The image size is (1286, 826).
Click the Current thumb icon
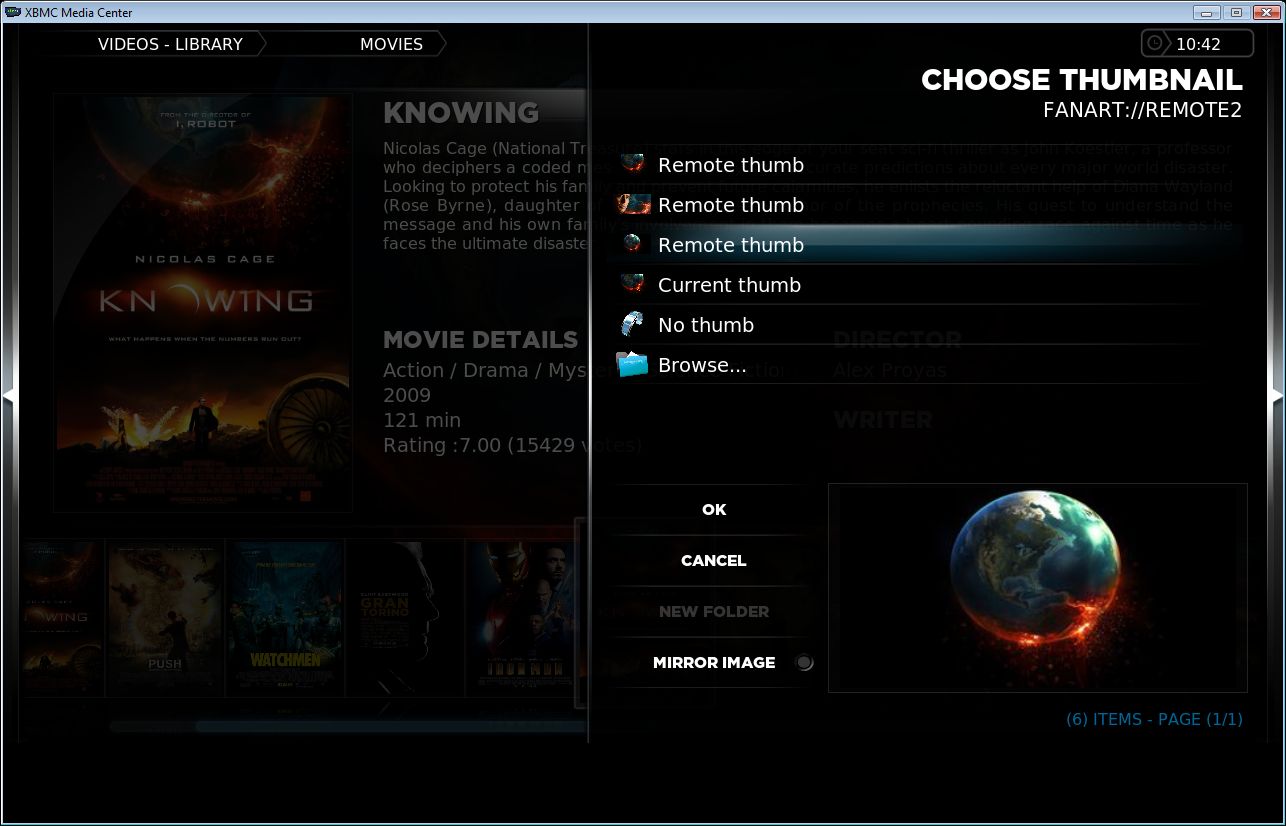[x=632, y=284]
